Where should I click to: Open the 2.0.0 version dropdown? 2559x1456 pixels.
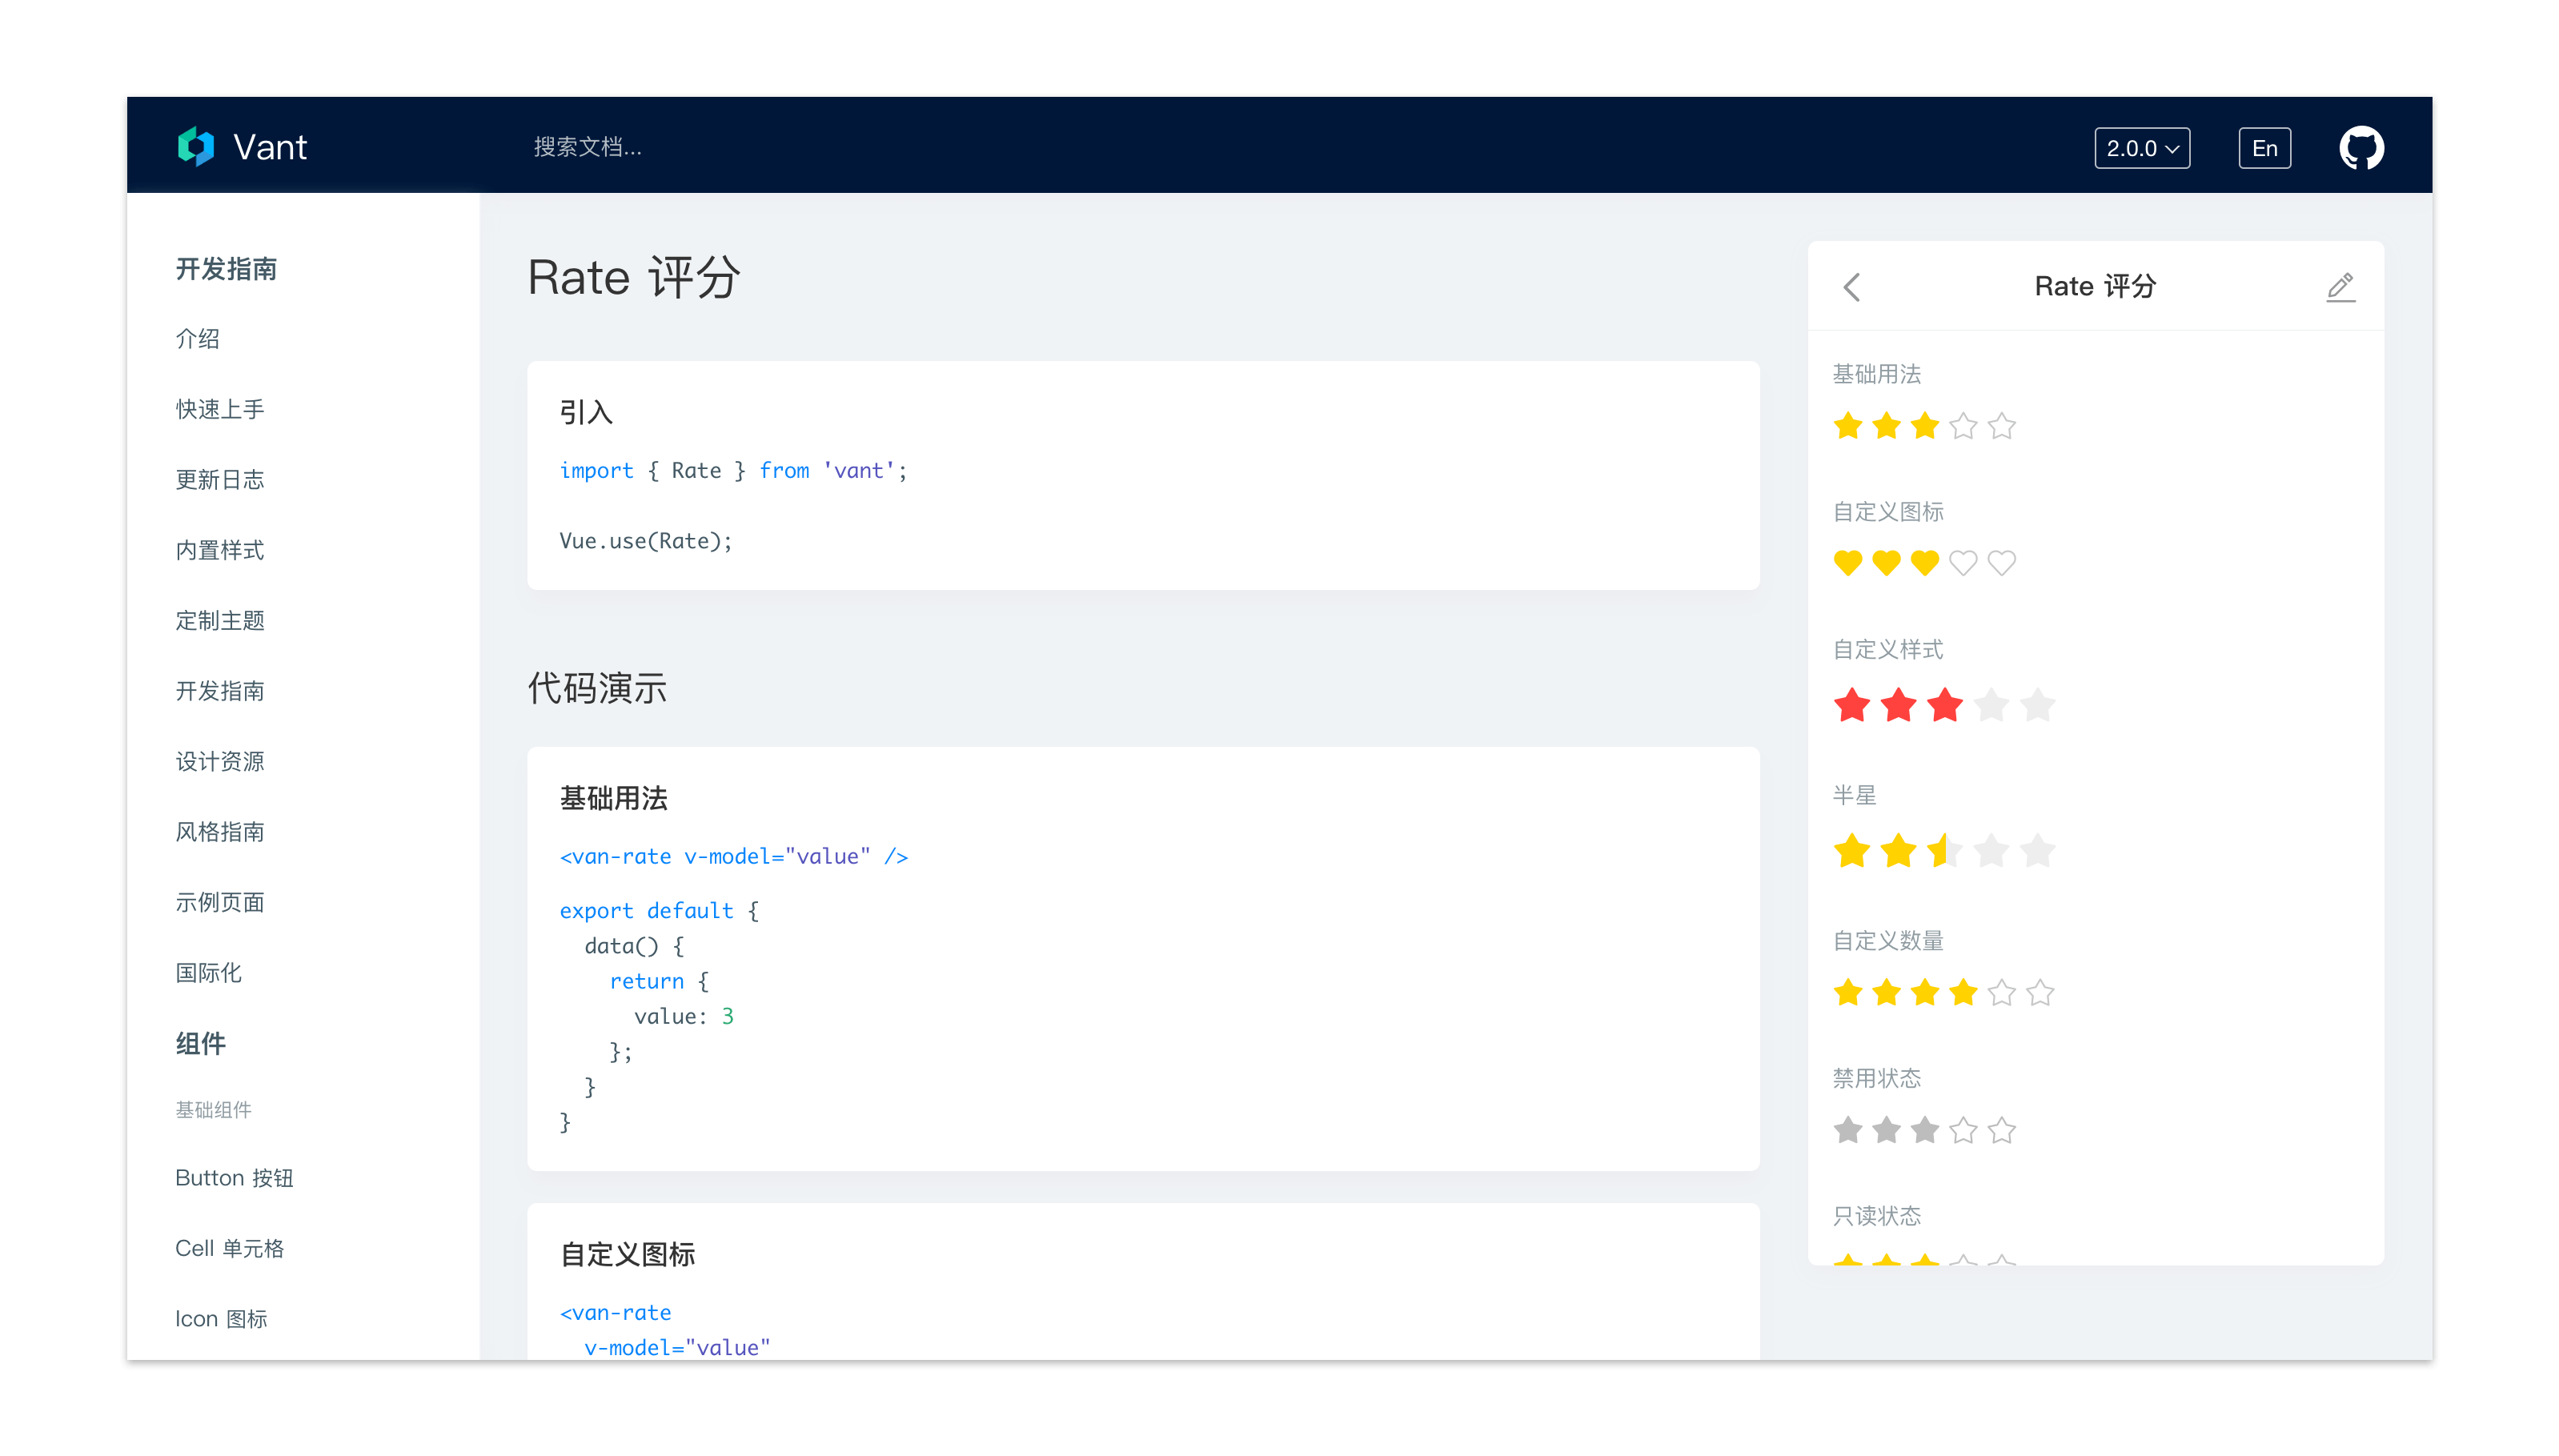2142,148
